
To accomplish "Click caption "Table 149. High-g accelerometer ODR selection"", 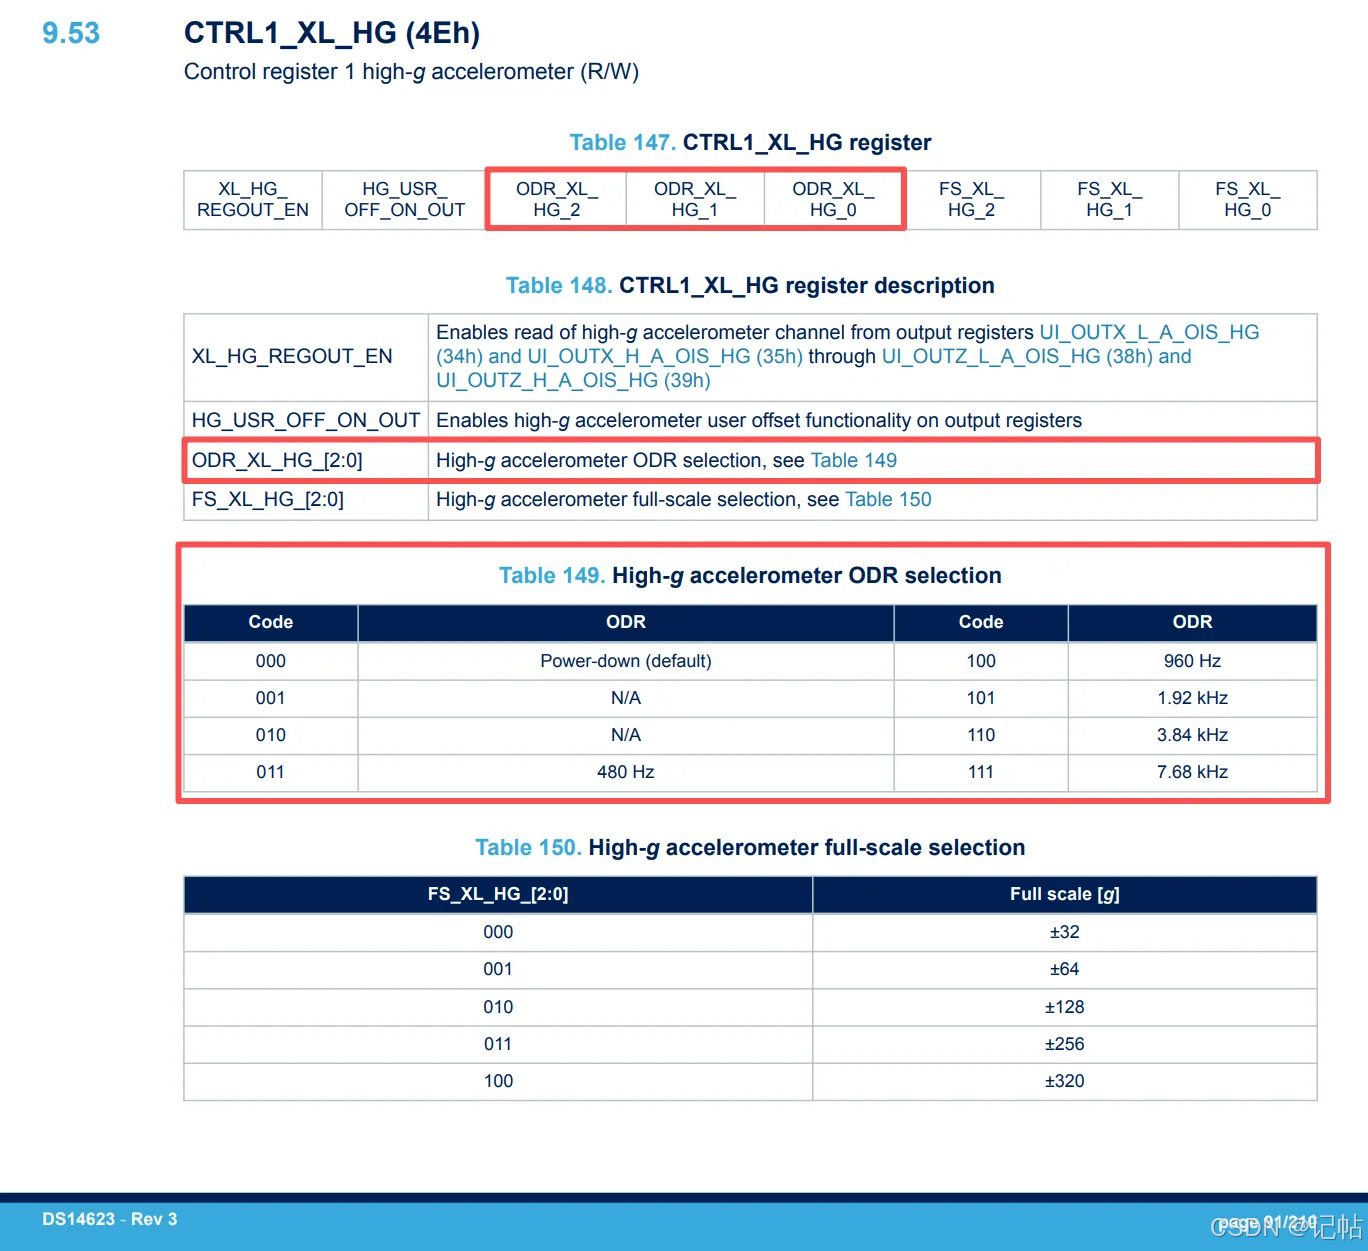I will point(750,575).
